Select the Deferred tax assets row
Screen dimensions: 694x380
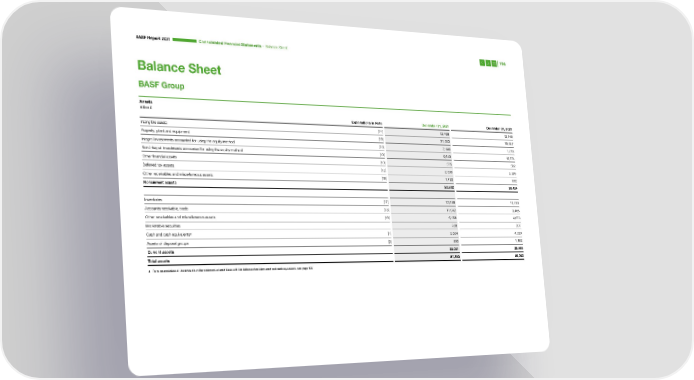(329, 165)
